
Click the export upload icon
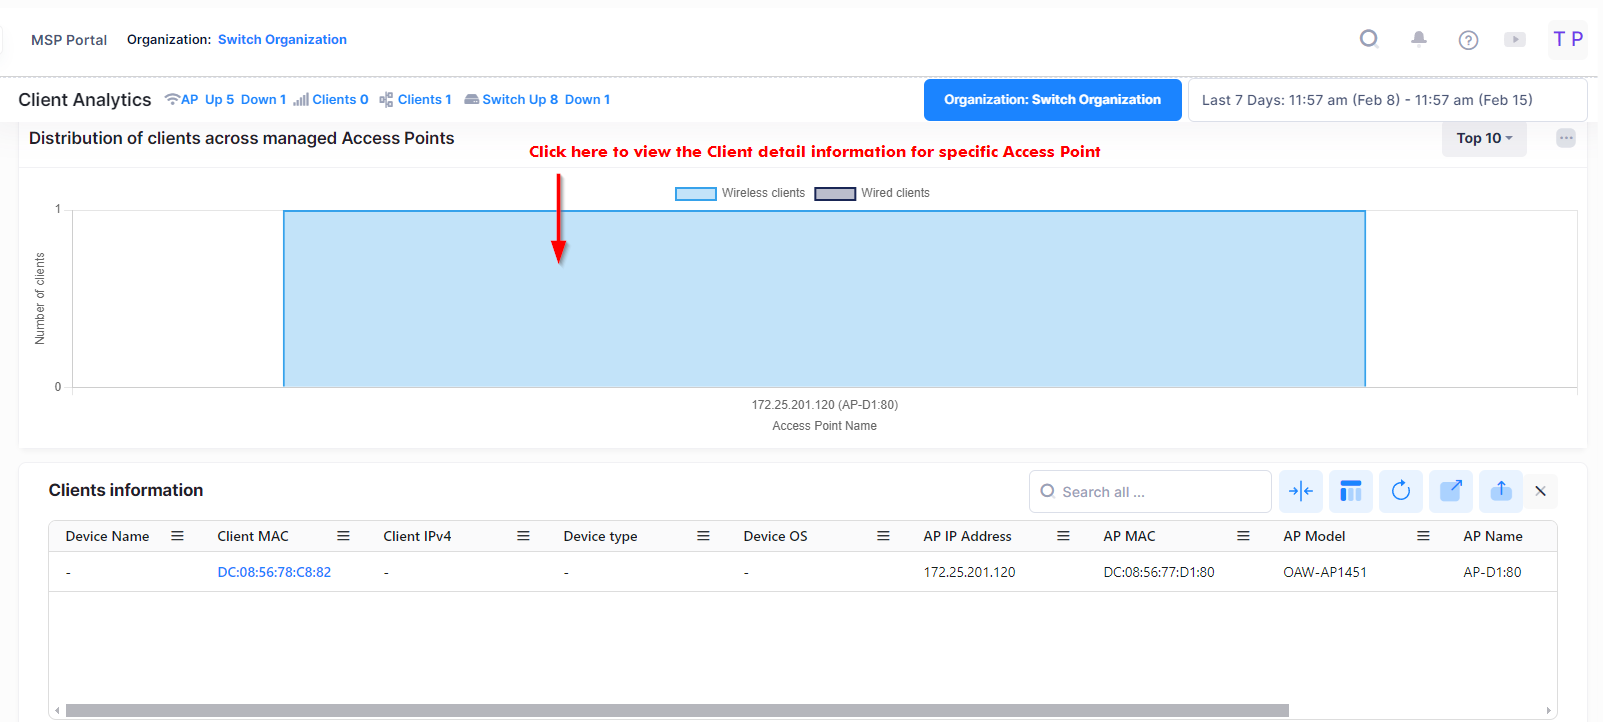(x=1500, y=491)
